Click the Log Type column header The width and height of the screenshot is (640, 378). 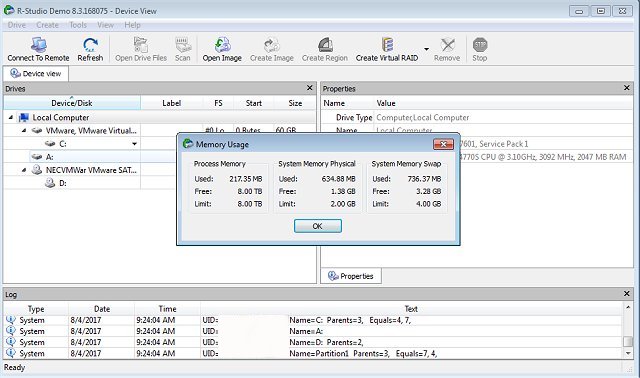[36, 309]
